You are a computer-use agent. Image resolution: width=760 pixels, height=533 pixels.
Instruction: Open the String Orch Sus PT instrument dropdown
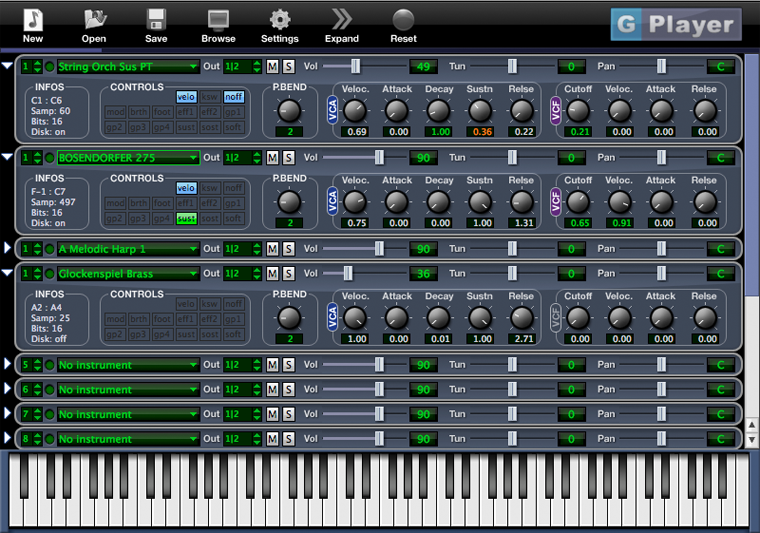pos(128,67)
